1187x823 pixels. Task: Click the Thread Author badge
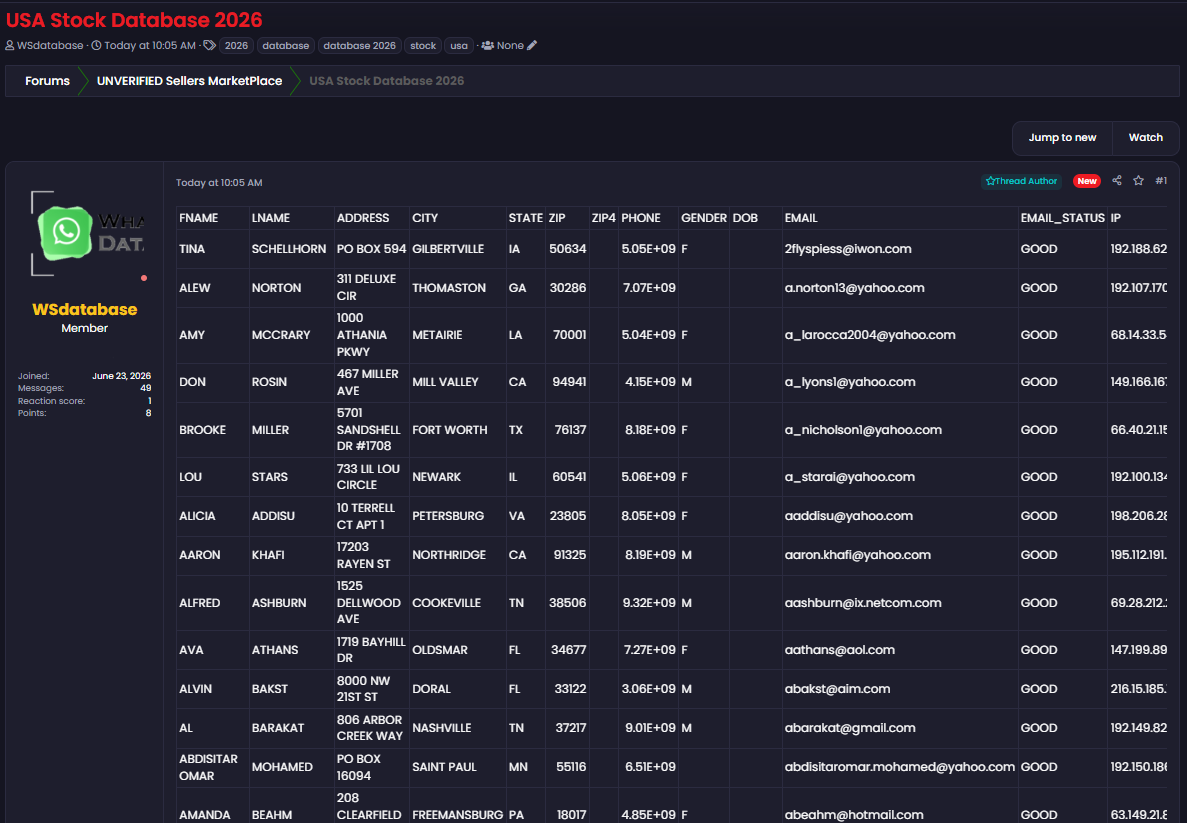1022,181
